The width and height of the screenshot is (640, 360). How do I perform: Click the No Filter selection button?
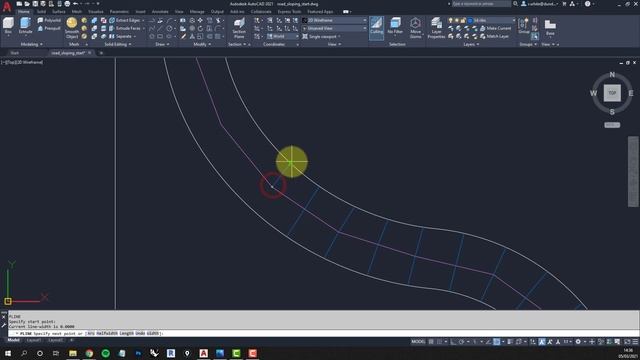(x=395, y=27)
